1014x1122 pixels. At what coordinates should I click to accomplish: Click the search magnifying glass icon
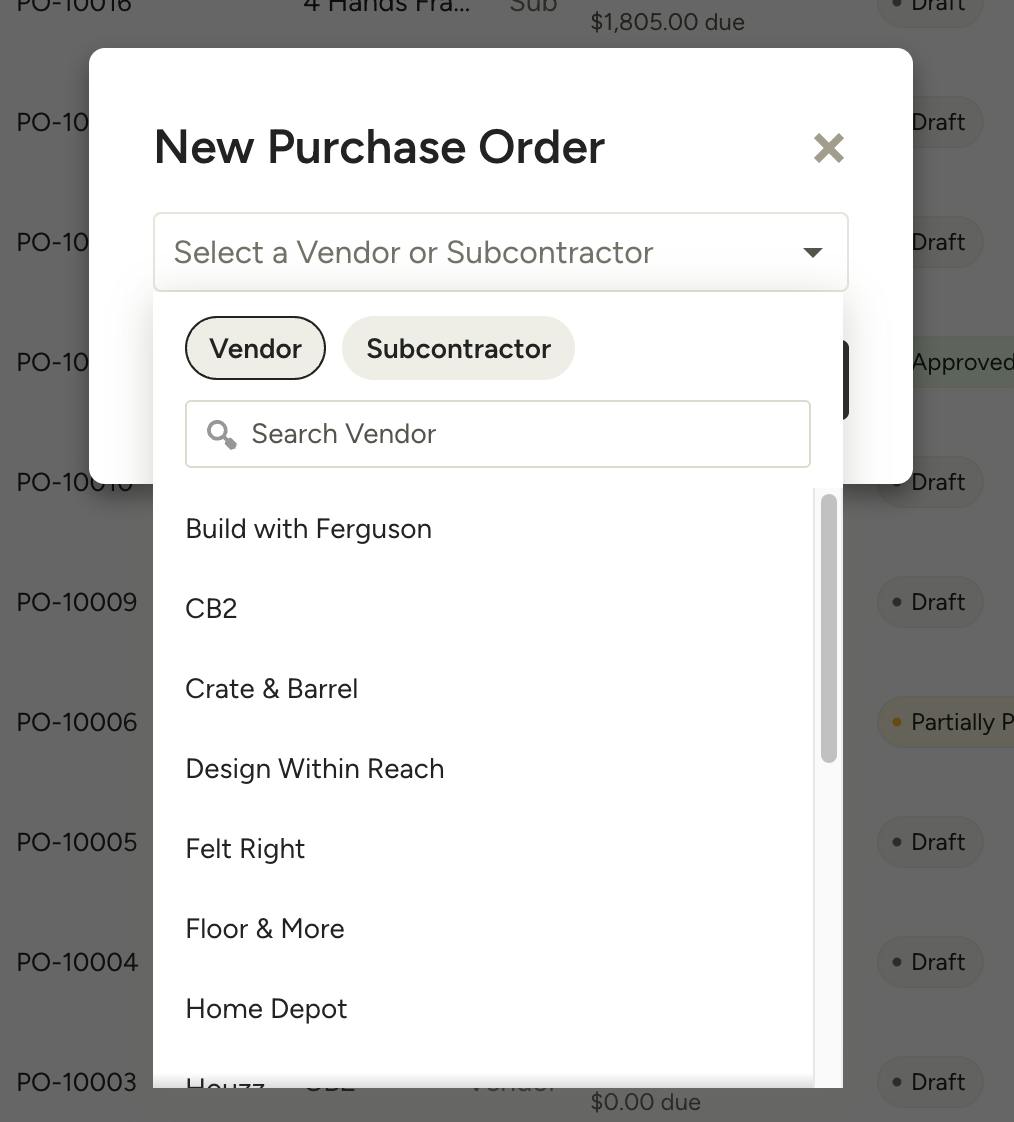click(x=221, y=434)
